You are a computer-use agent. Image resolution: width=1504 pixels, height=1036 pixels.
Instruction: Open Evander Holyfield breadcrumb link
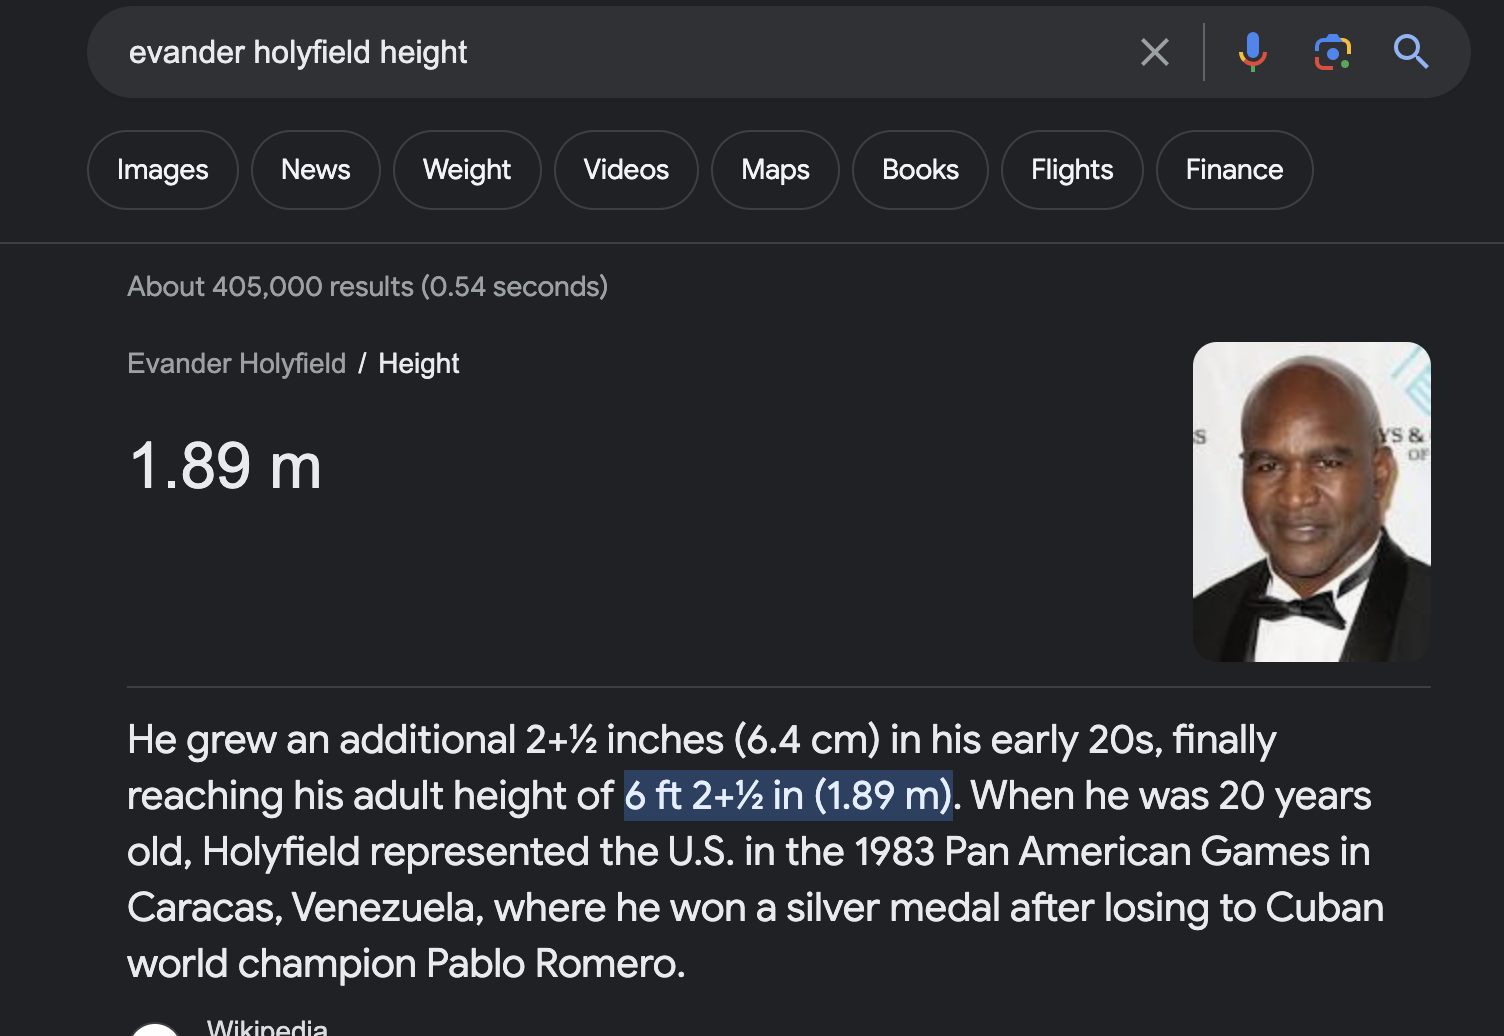pyautogui.click(x=237, y=363)
